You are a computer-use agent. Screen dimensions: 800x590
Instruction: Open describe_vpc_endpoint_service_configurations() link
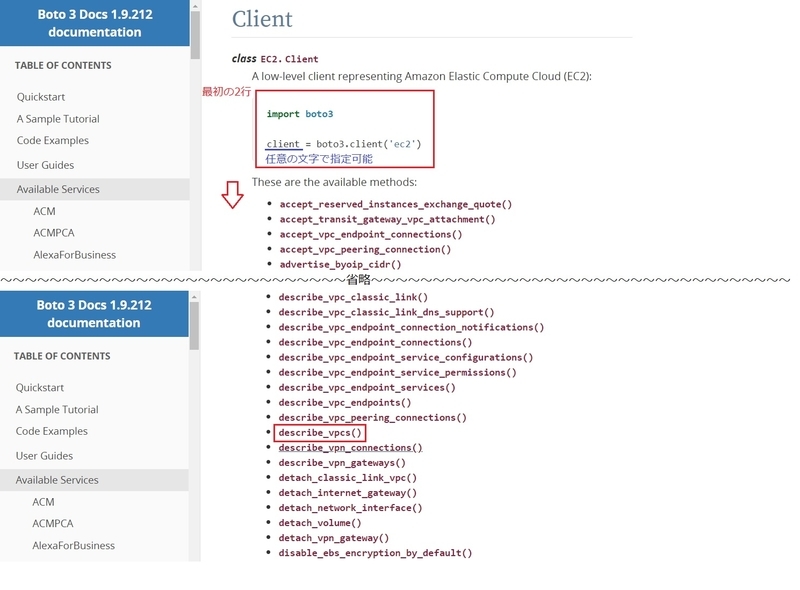pos(406,357)
